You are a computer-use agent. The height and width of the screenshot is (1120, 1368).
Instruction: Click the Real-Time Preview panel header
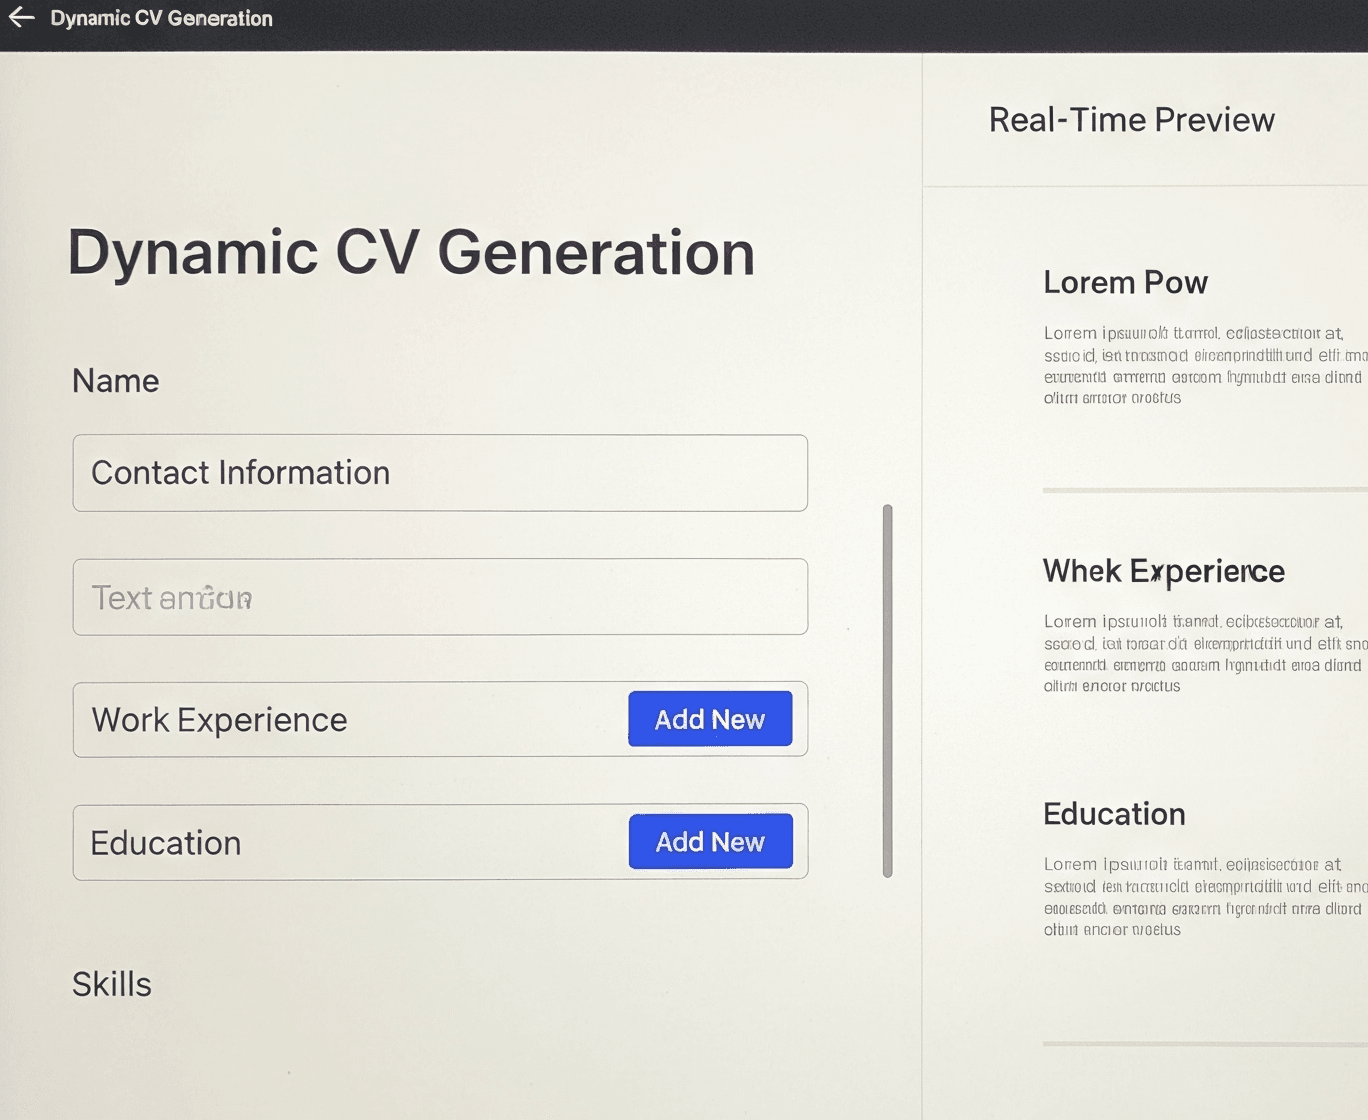point(1131,120)
